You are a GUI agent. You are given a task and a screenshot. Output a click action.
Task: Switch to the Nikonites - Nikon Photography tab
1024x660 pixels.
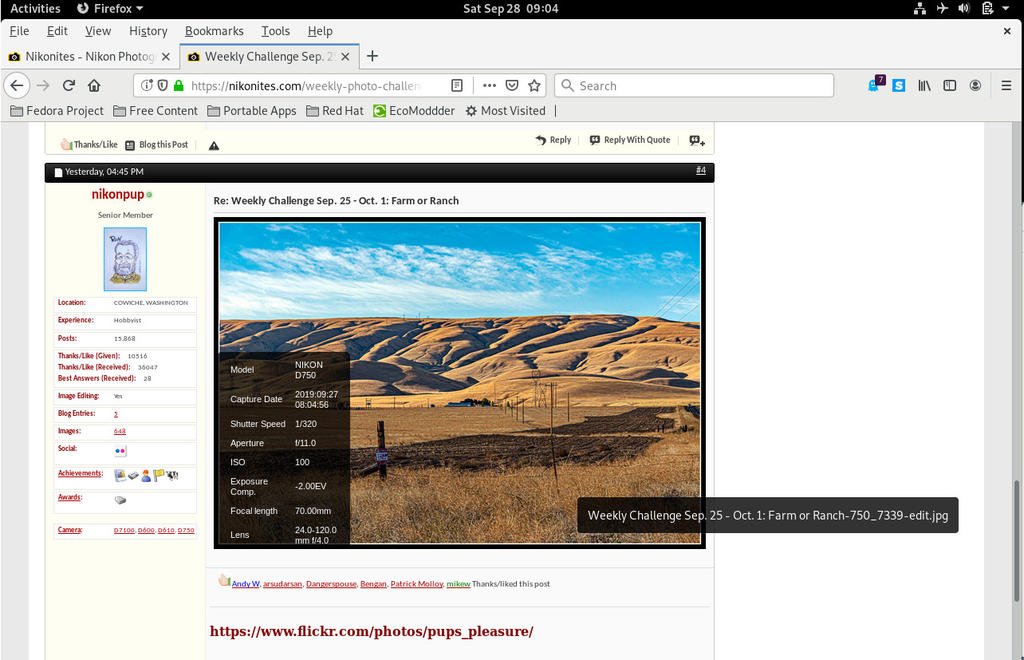[88, 56]
